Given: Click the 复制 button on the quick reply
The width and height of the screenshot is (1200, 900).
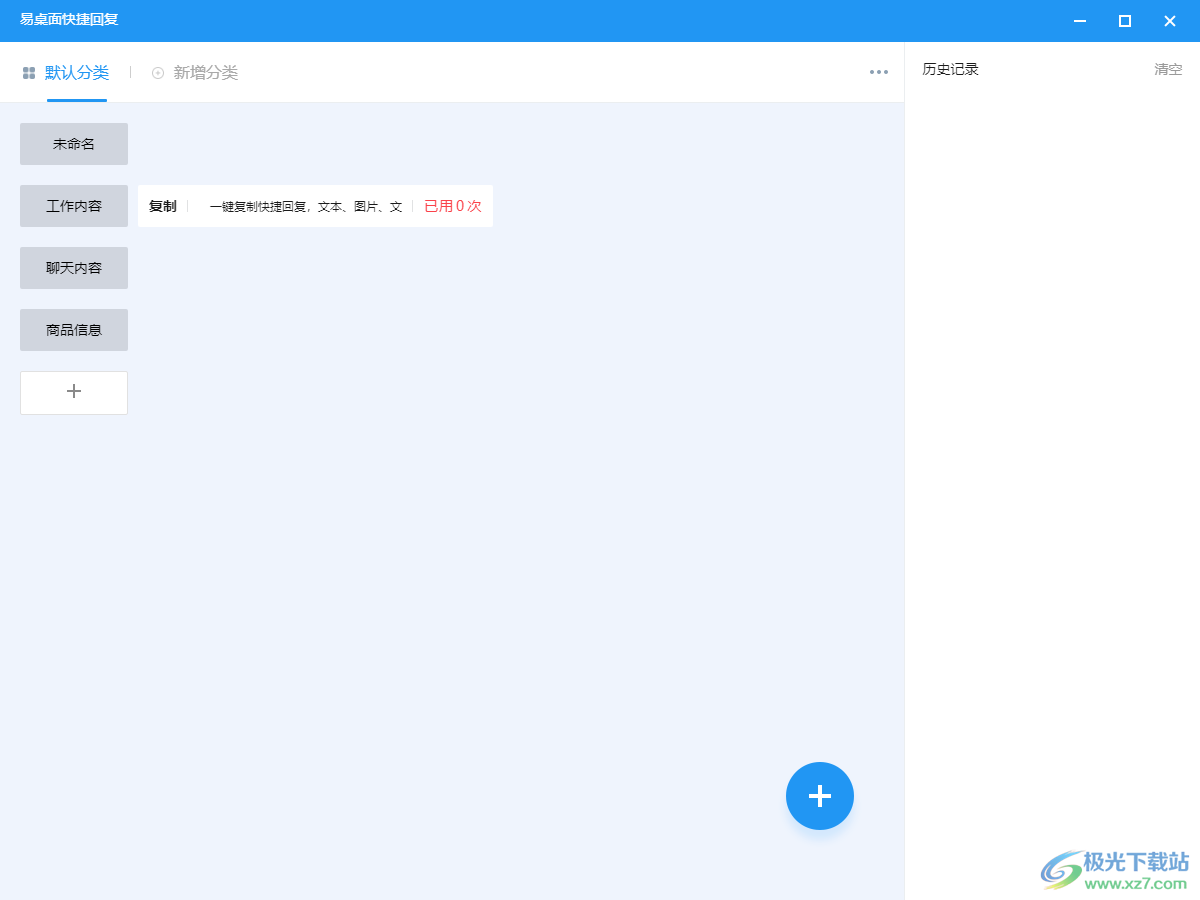Looking at the screenshot, I should (x=163, y=206).
